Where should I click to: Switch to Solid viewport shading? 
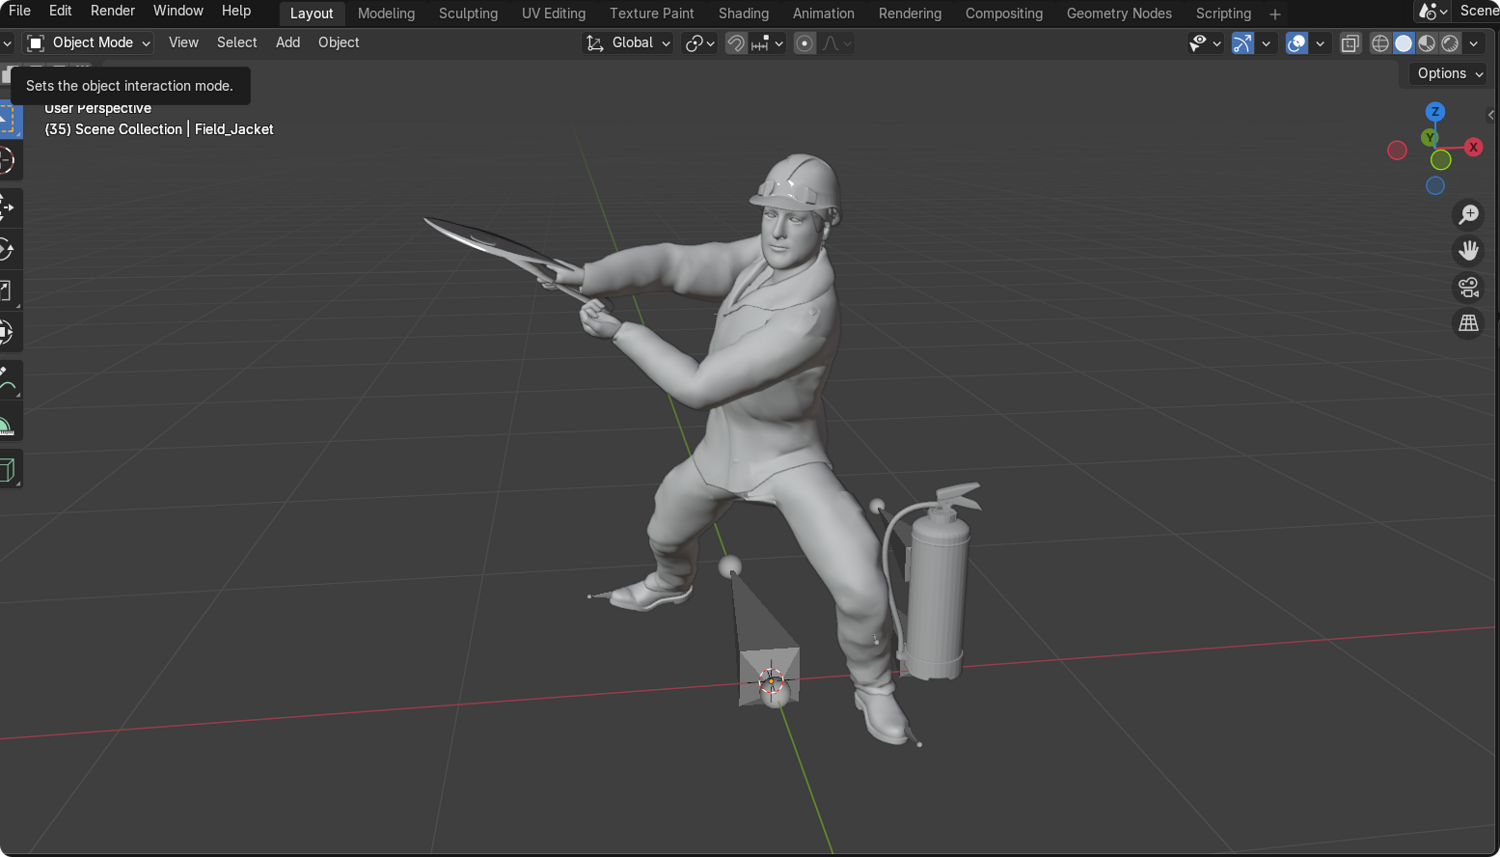[1403, 43]
